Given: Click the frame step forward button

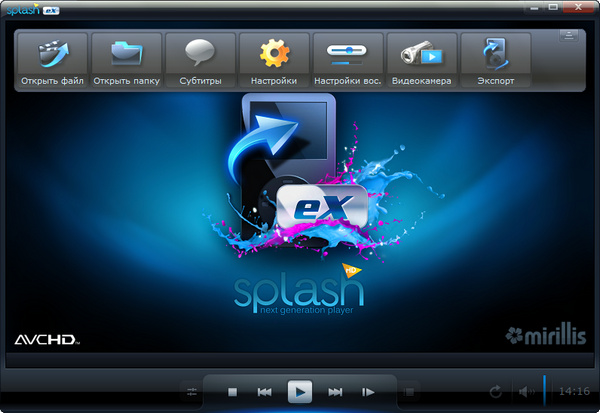Looking at the screenshot, I should pyautogui.click(x=368, y=392).
